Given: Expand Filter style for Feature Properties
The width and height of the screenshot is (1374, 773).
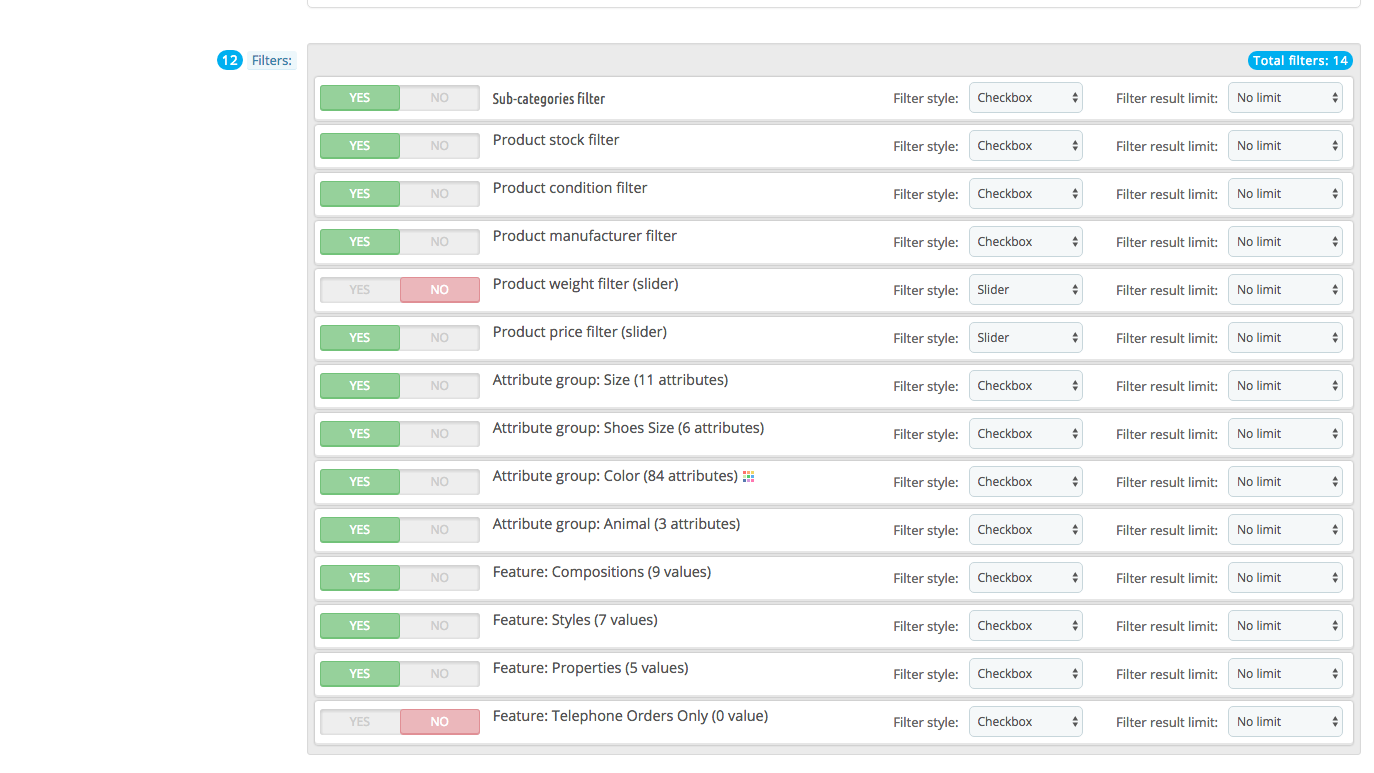Looking at the screenshot, I should [1026, 674].
